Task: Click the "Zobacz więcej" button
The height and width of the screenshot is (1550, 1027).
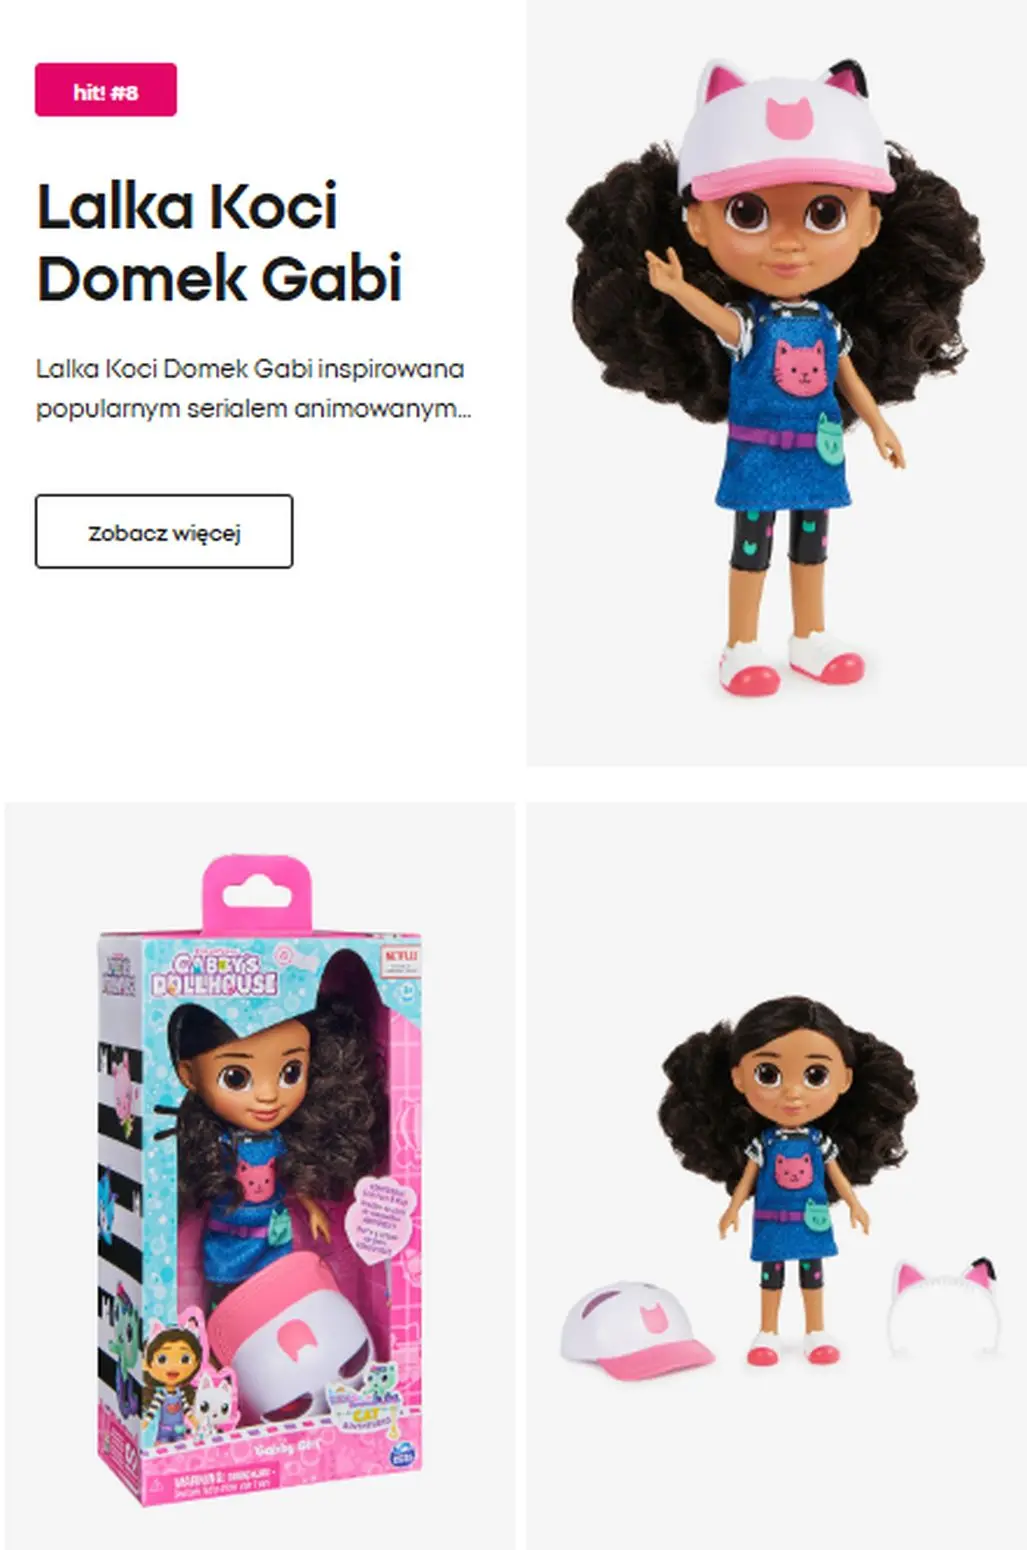Action: coord(164,531)
